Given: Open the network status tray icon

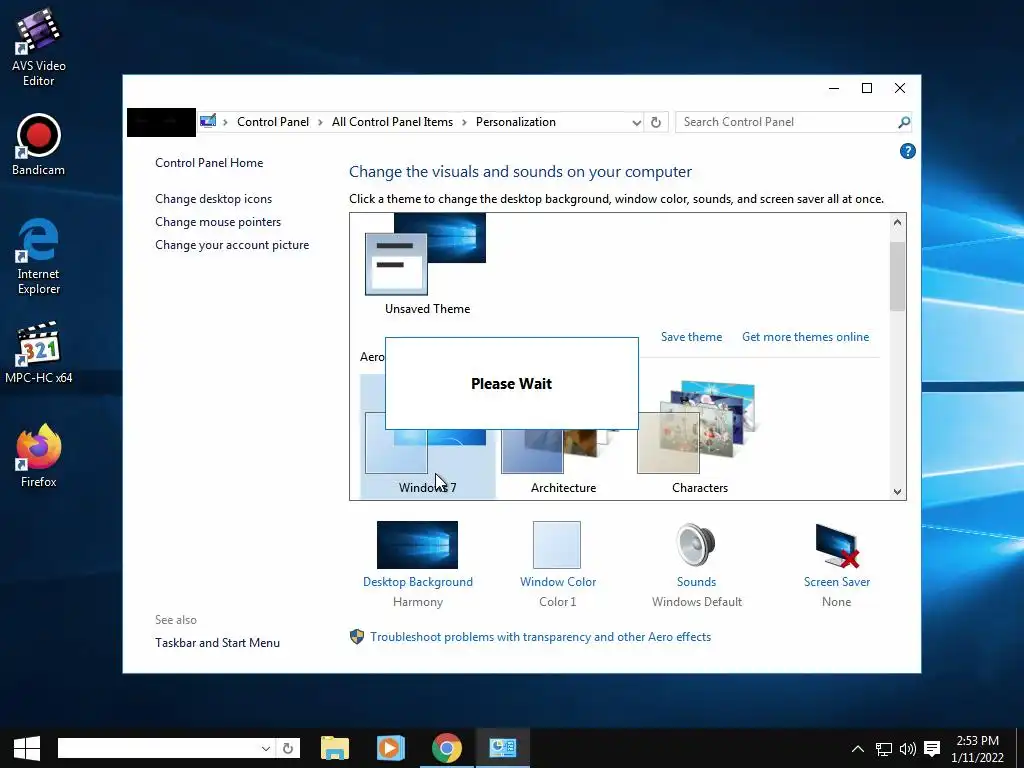Looking at the screenshot, I should (x=884, y=749).
